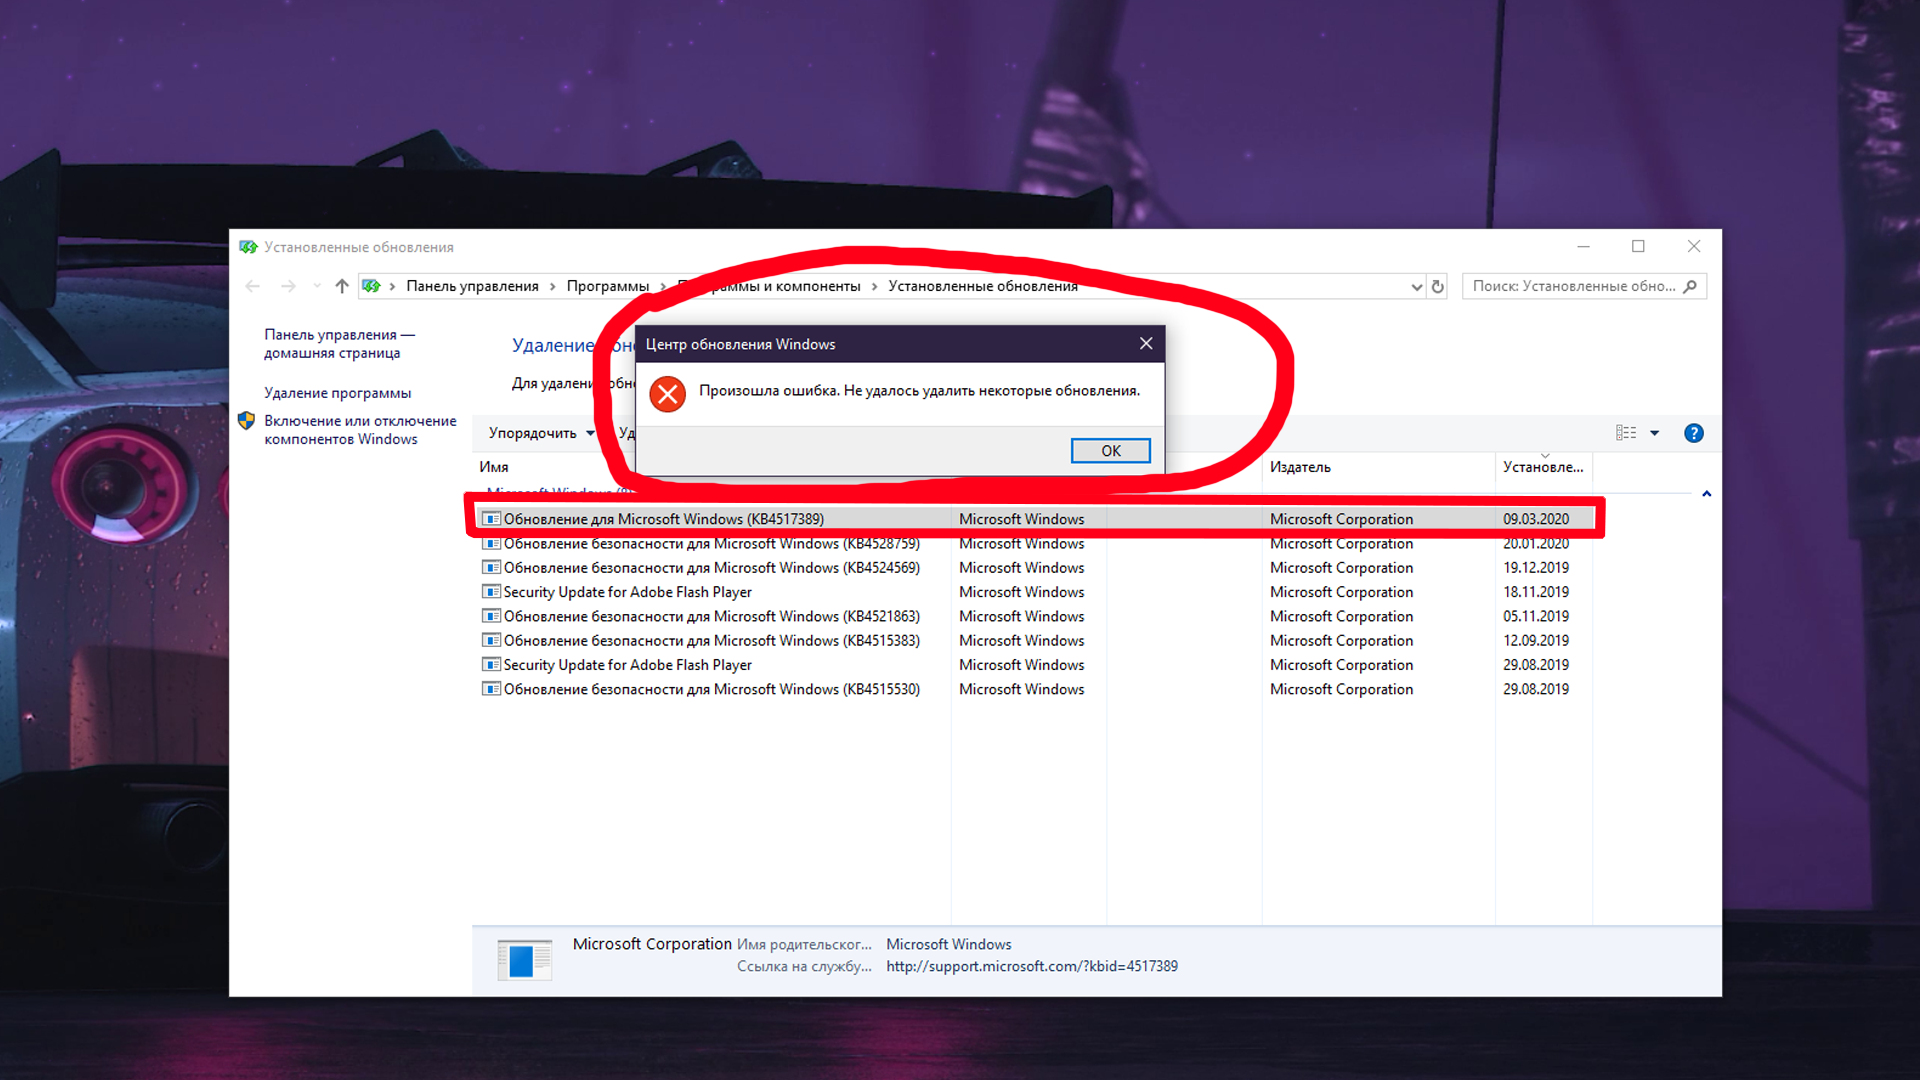This screenshot has height=1080, width=1920.
Task: Click the red error icon in the dialog
Action: click(667, 394)
